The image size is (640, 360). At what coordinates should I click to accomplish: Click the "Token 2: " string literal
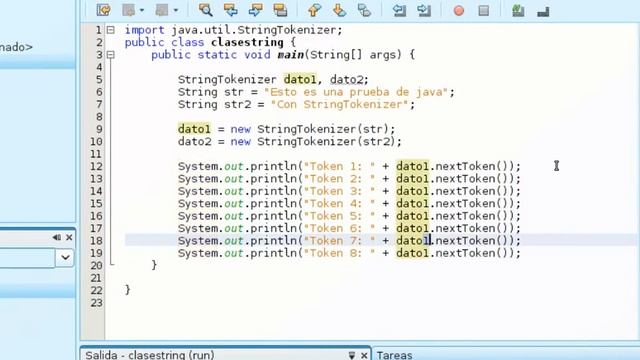point(340,179)
